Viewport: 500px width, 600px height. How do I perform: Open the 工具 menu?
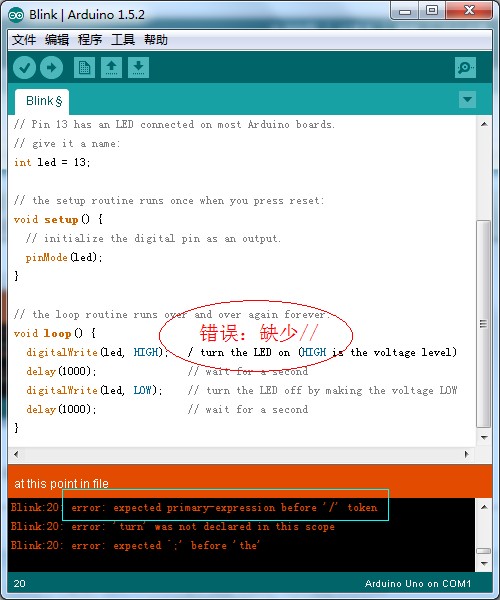tap(123, 39)
